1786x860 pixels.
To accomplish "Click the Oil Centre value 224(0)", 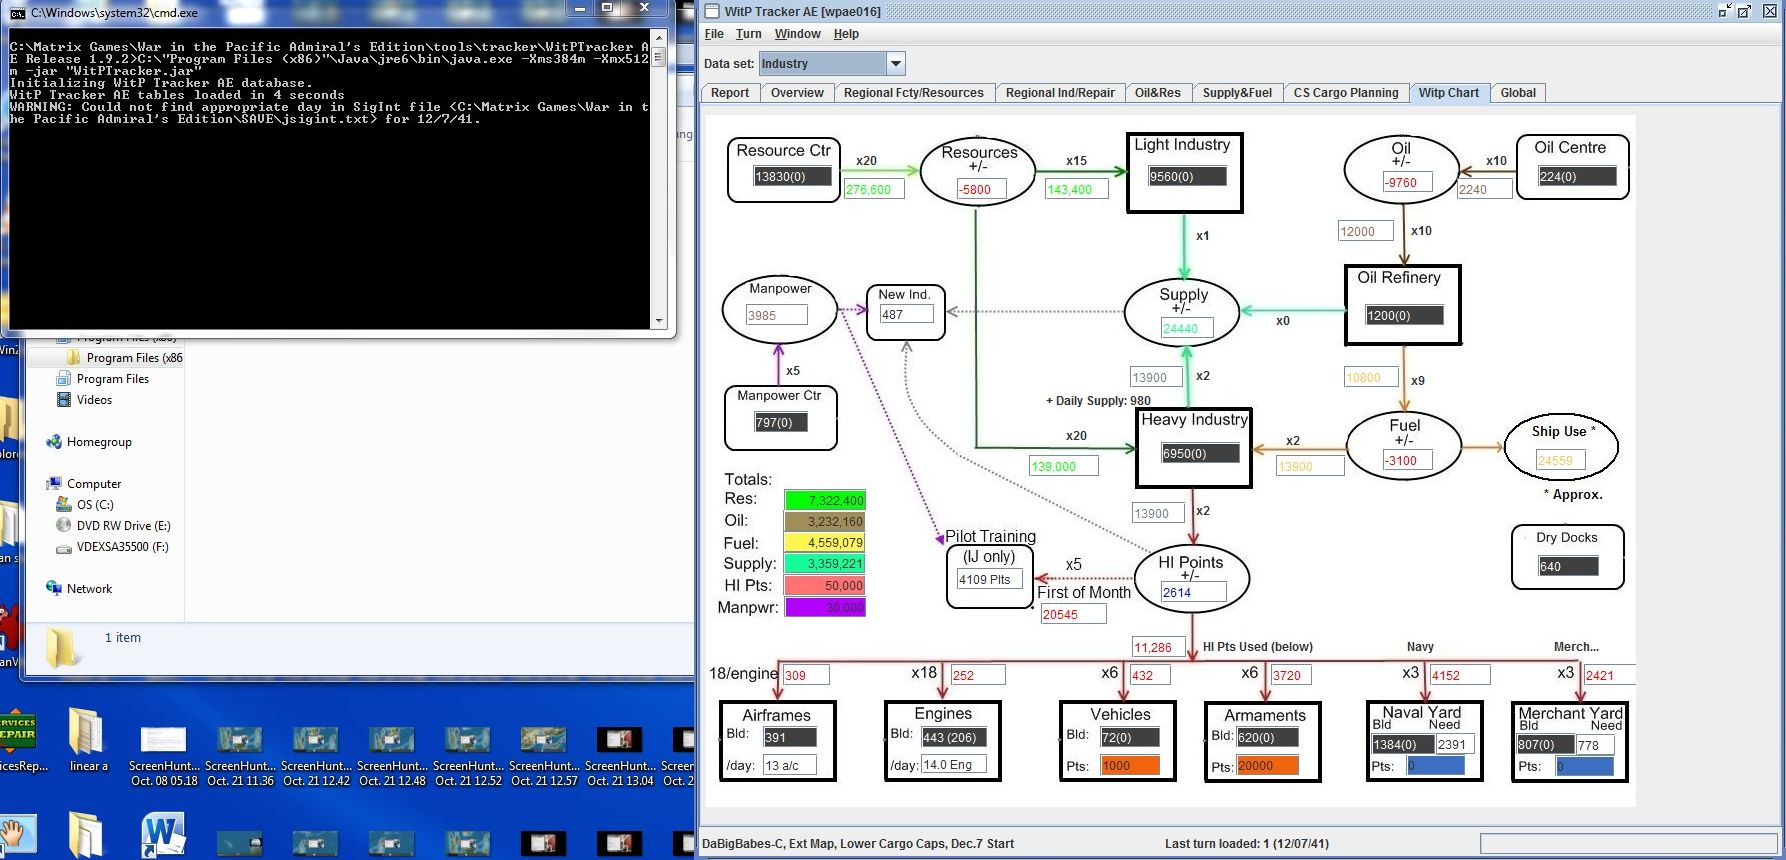I will coord(1577,177).
